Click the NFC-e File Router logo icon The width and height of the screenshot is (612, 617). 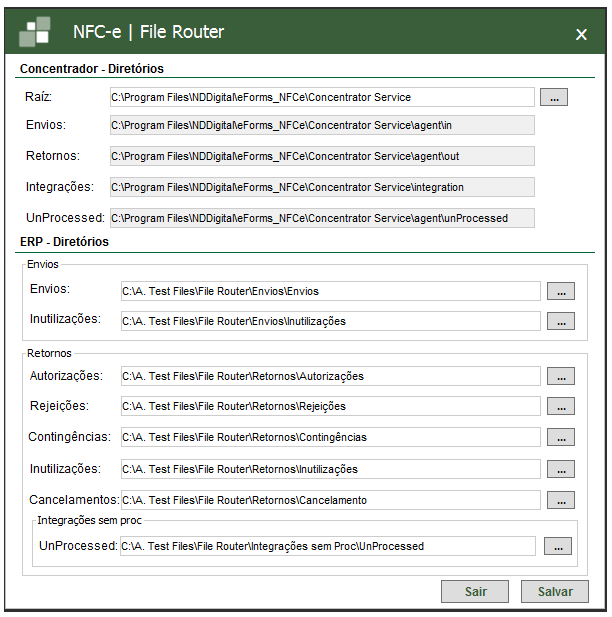click(35, 32)
